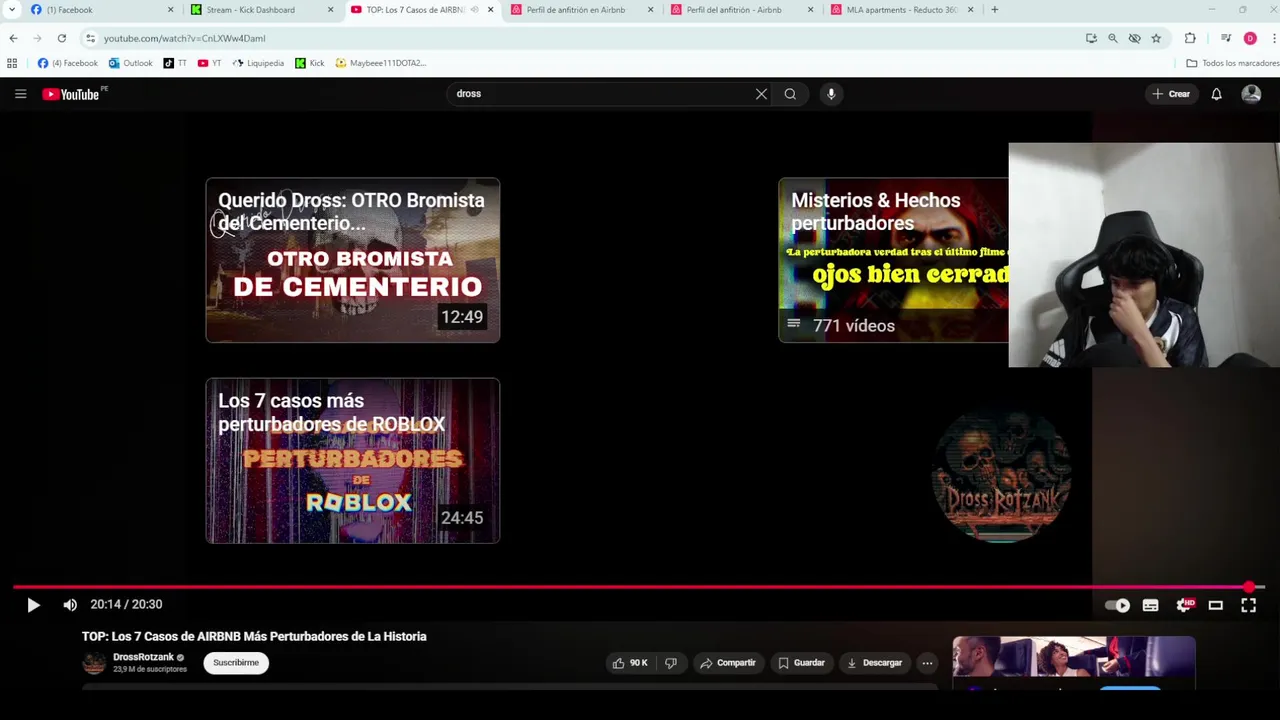Open the Crear menu

1171,94
